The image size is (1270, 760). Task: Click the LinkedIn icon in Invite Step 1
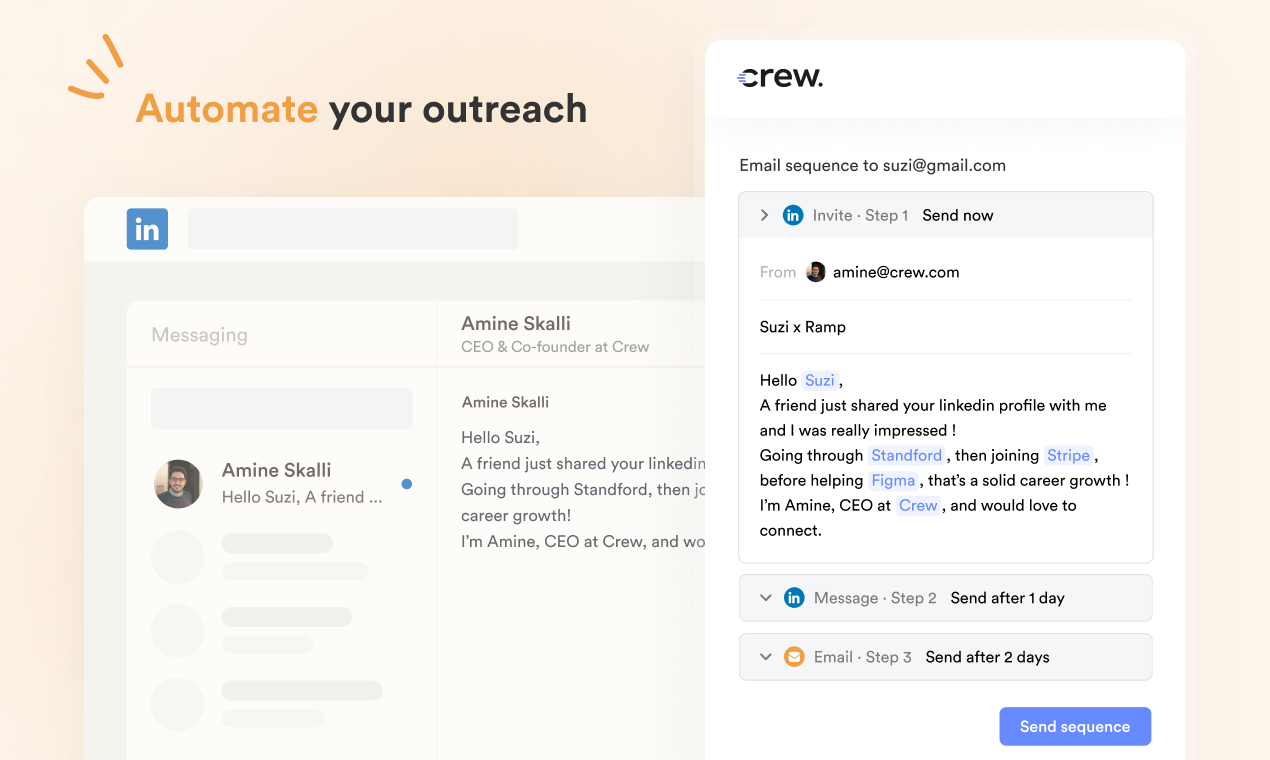tap(793, 215)
